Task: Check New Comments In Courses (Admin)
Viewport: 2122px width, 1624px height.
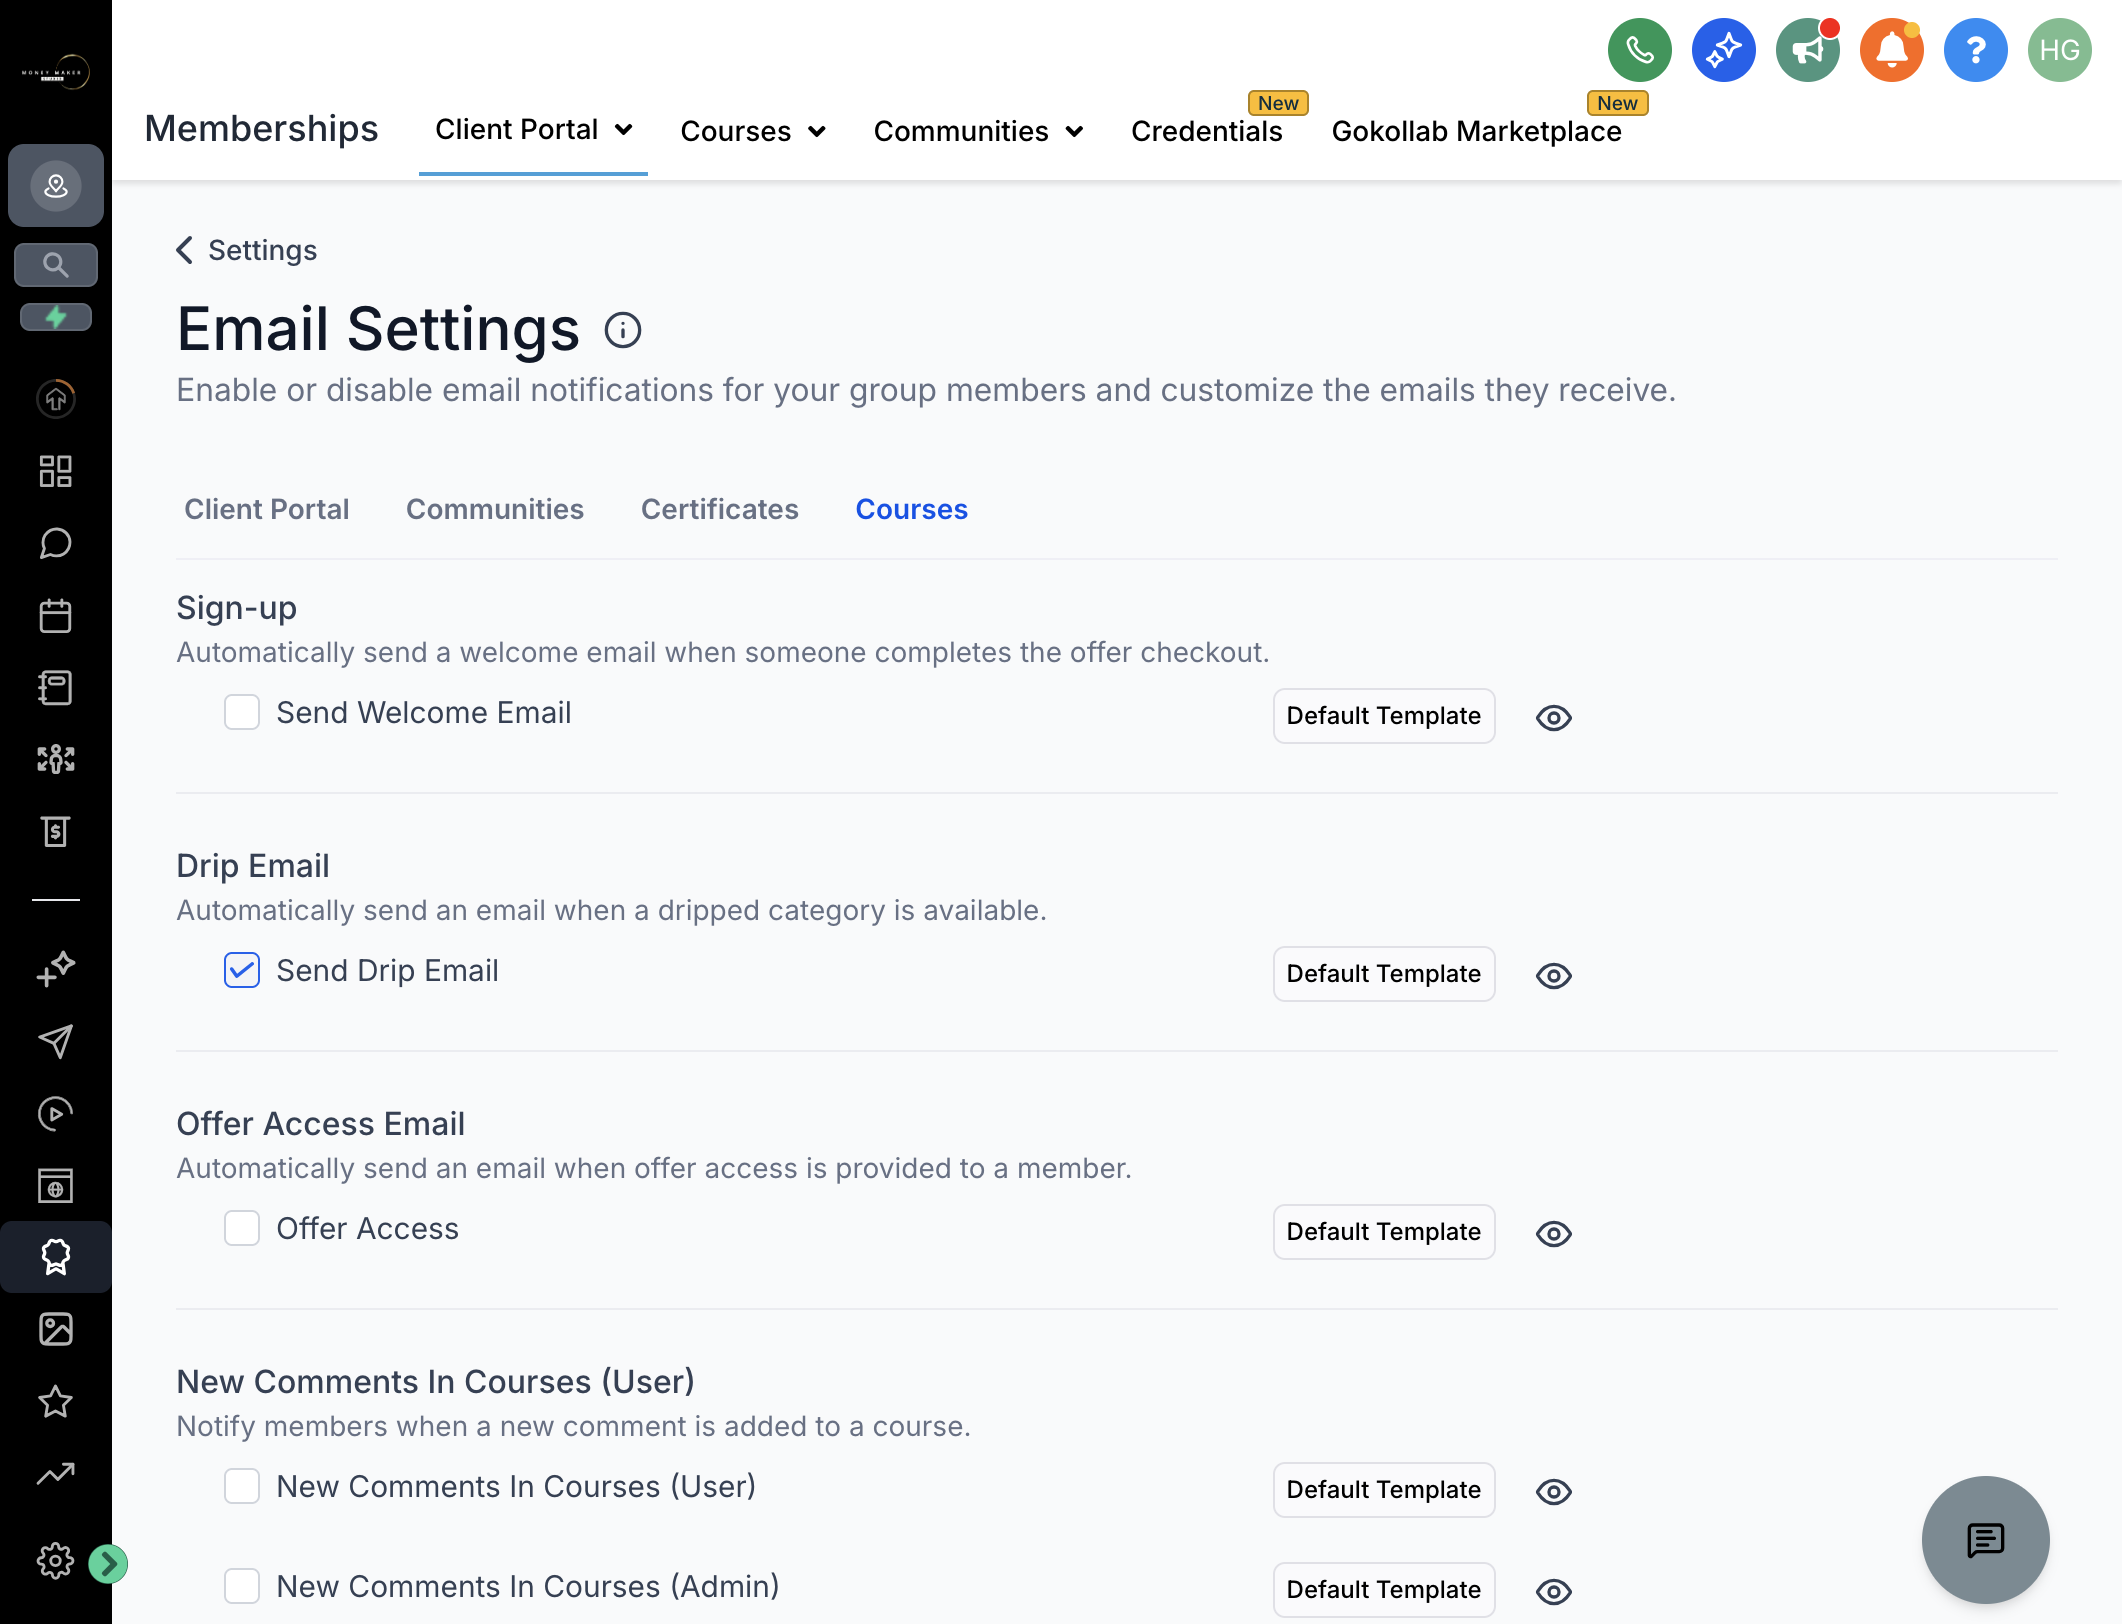Action: point(242,1586)
